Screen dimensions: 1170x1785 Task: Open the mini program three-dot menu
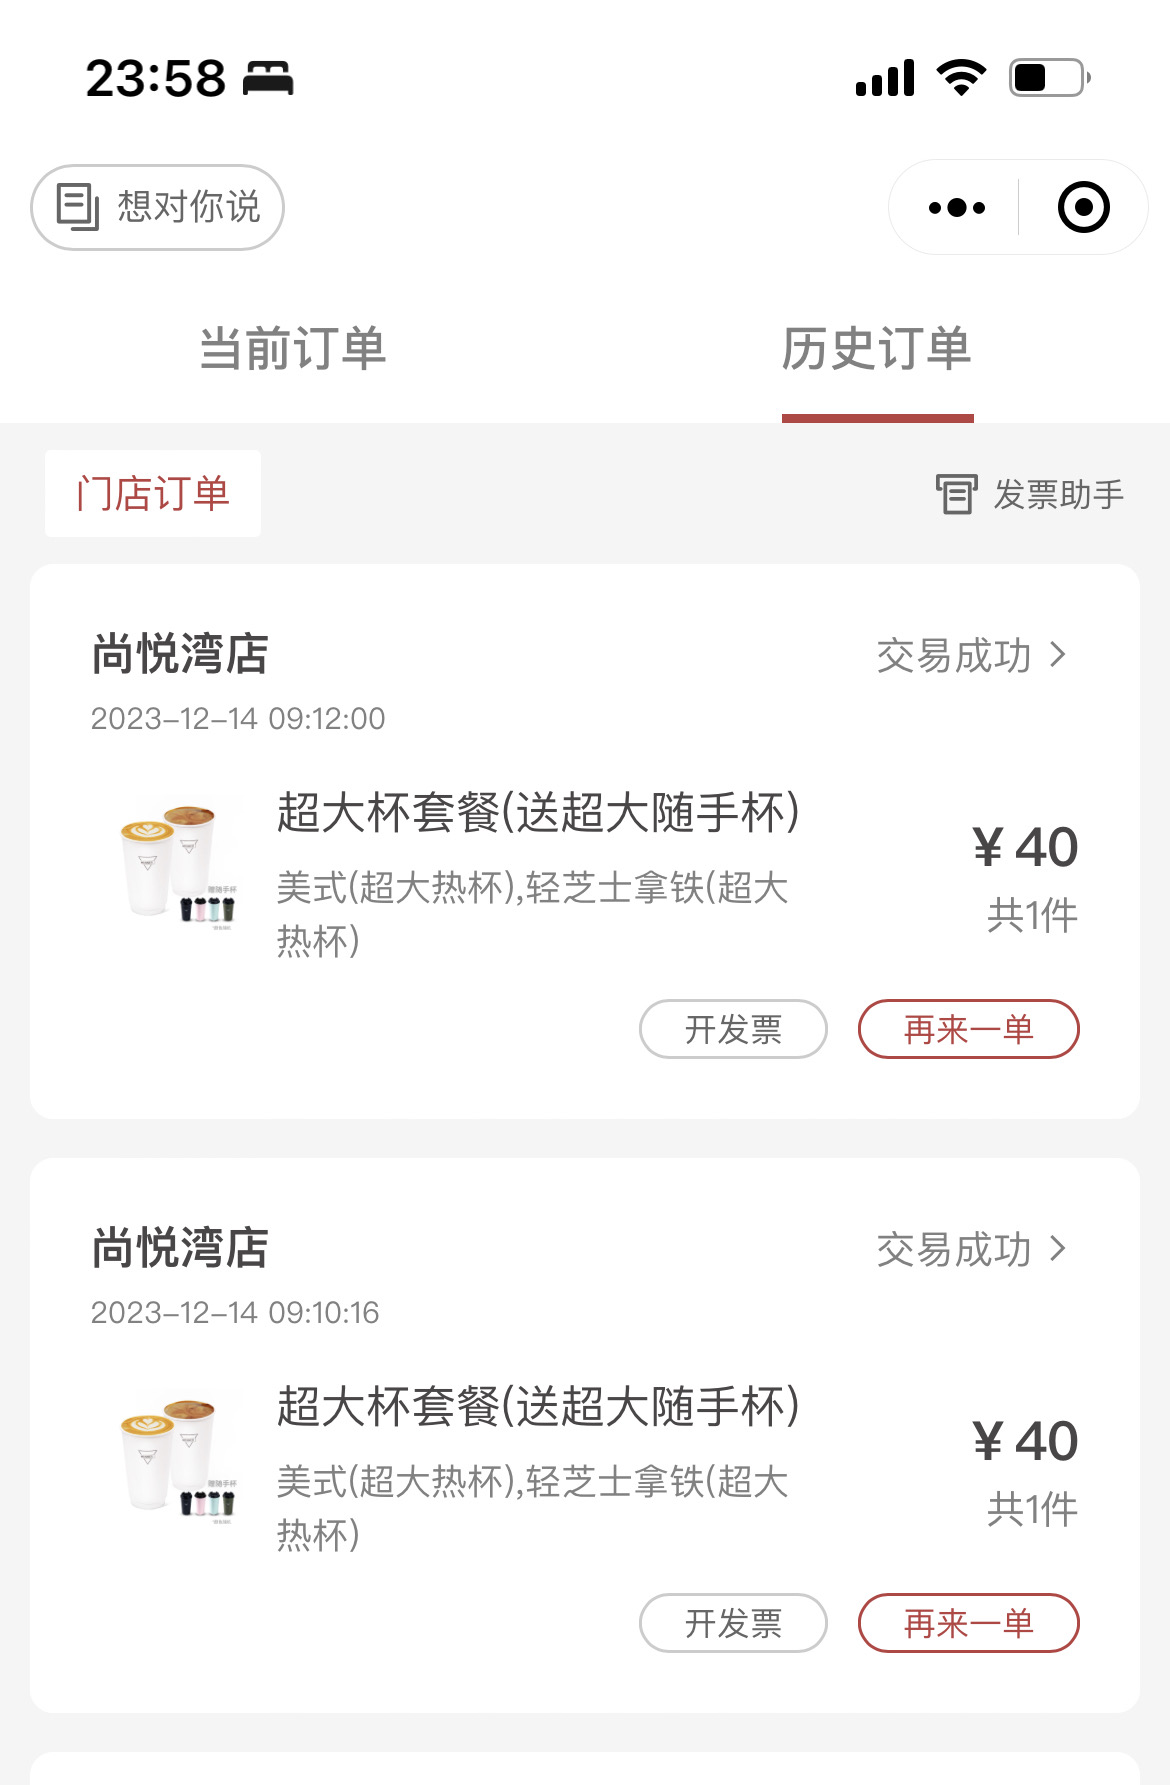tap(956, 208)
